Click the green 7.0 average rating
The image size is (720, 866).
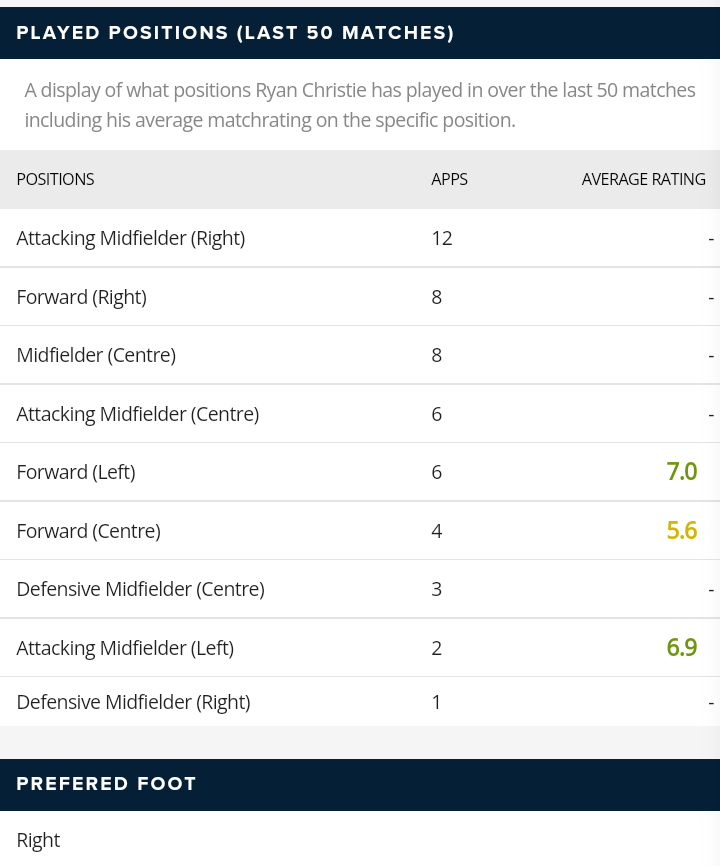point(681,472)
